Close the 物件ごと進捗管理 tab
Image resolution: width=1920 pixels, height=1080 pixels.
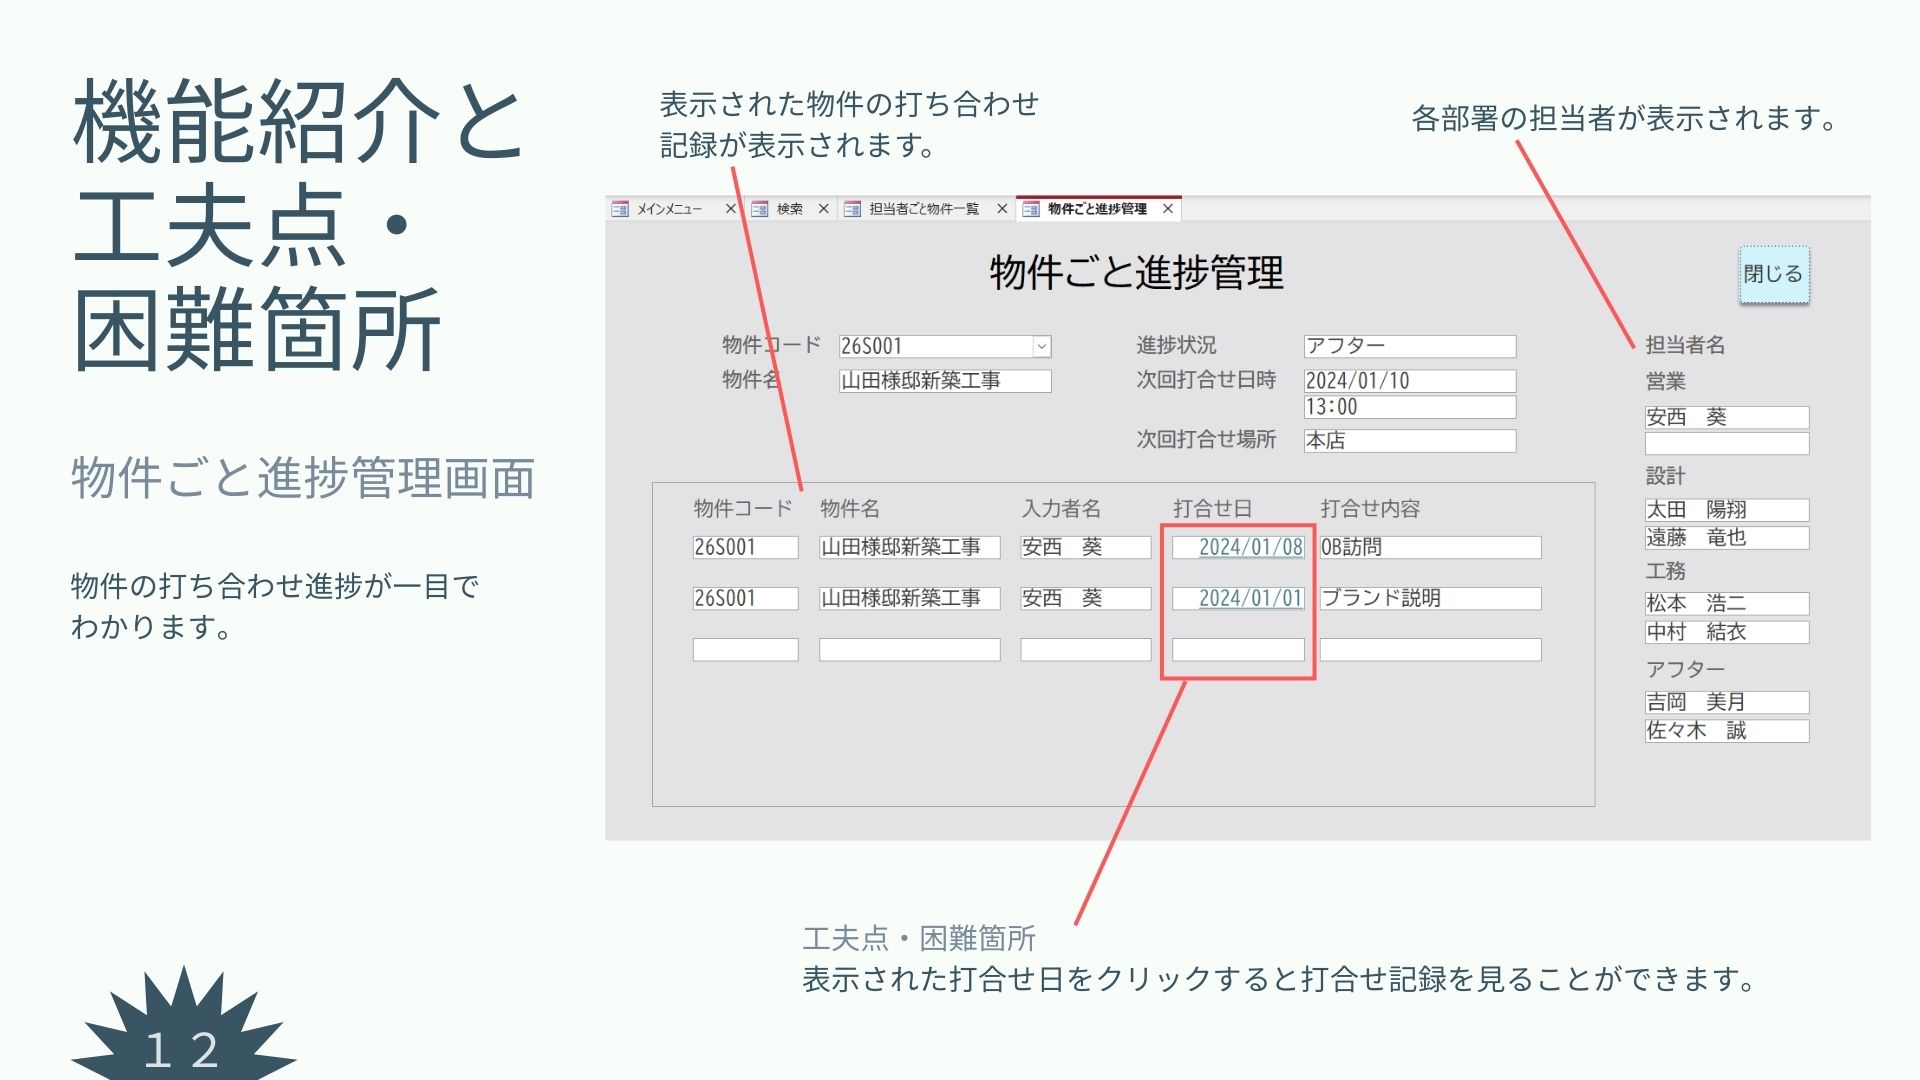point(1167,209)
